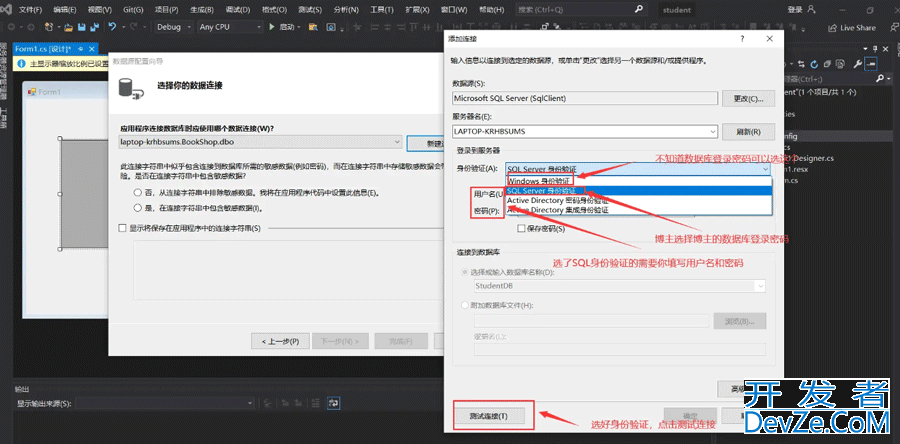
Task: Click the help question mark in Add Connection dialog
Action: (x=743, y=38)
